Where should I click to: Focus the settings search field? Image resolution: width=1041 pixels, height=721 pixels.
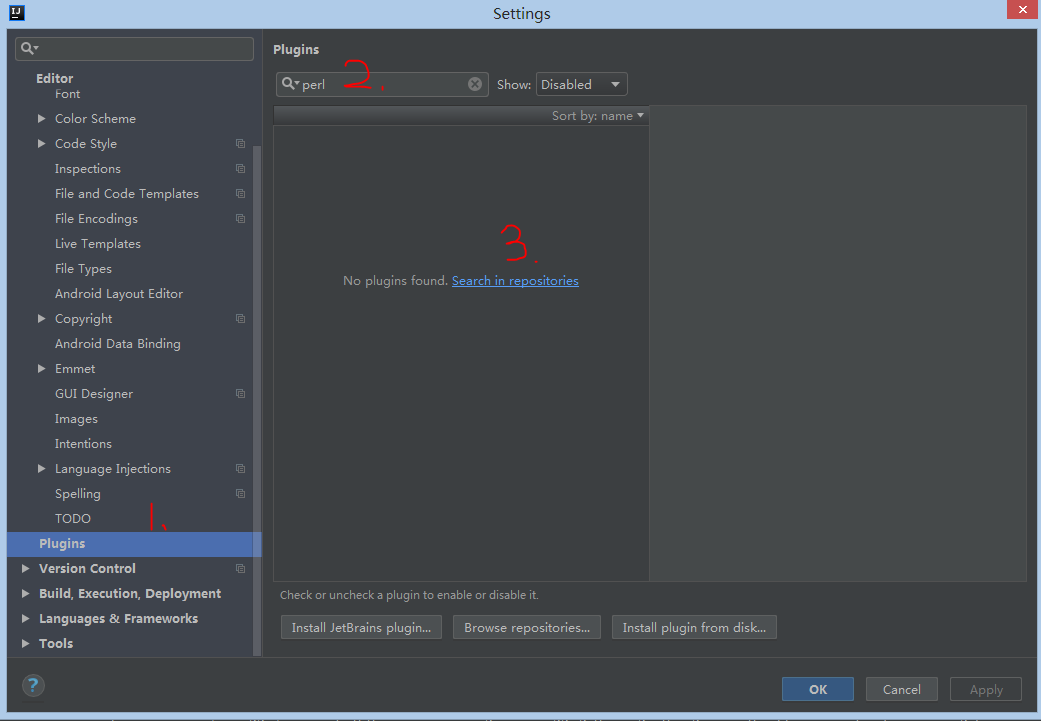(134, 48)
